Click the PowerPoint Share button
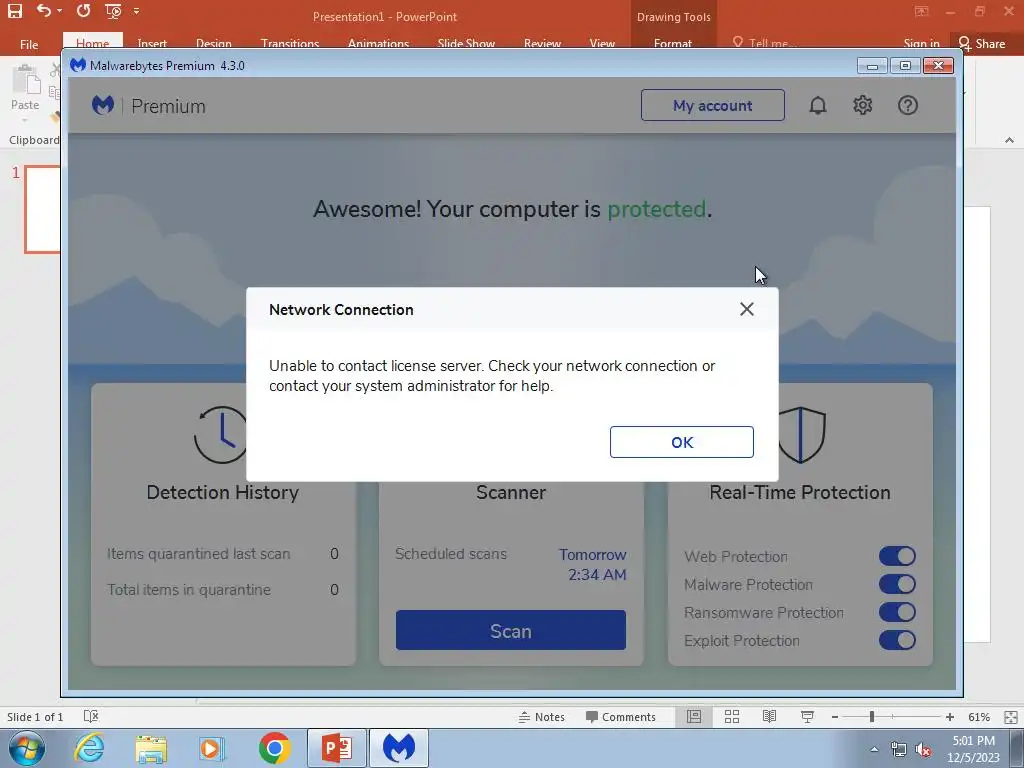 coord(982,44)
